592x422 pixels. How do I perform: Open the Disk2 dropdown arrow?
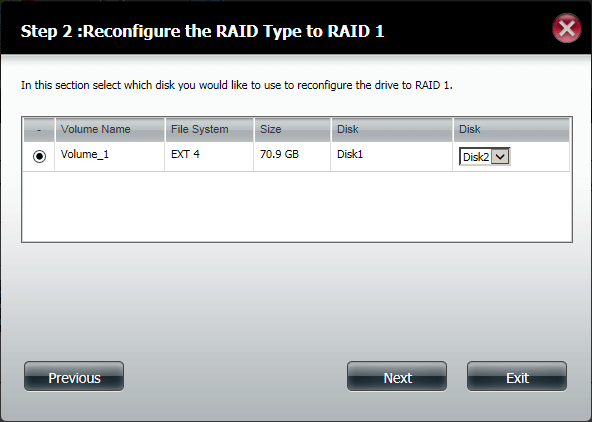click(500, 156)
